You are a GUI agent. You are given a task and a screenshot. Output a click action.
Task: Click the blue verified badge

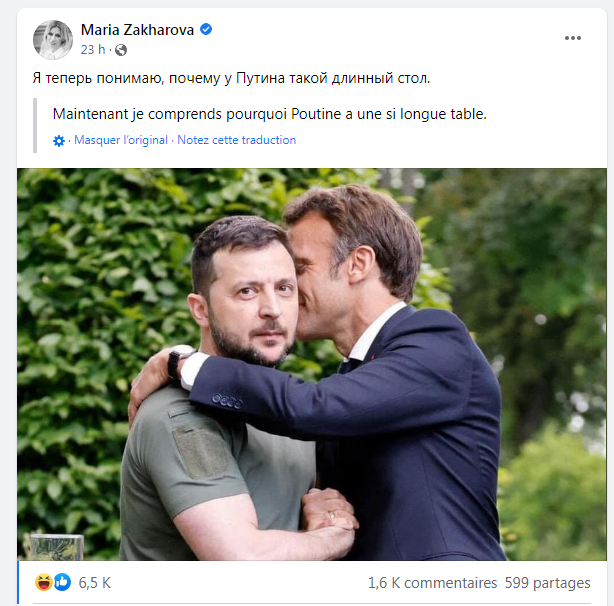tap(206, 30)
